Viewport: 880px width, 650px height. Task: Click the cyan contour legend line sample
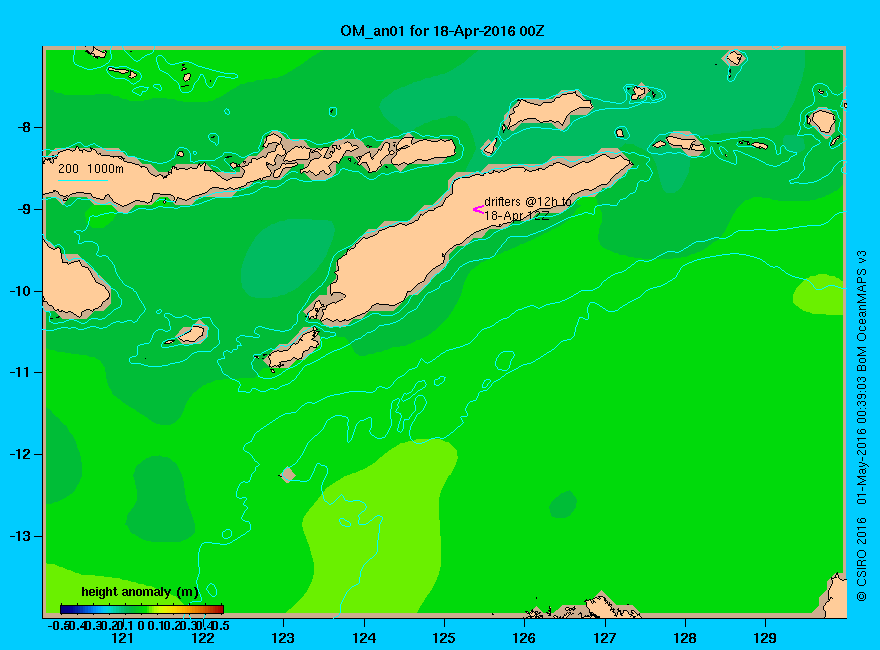pos(82,180)
